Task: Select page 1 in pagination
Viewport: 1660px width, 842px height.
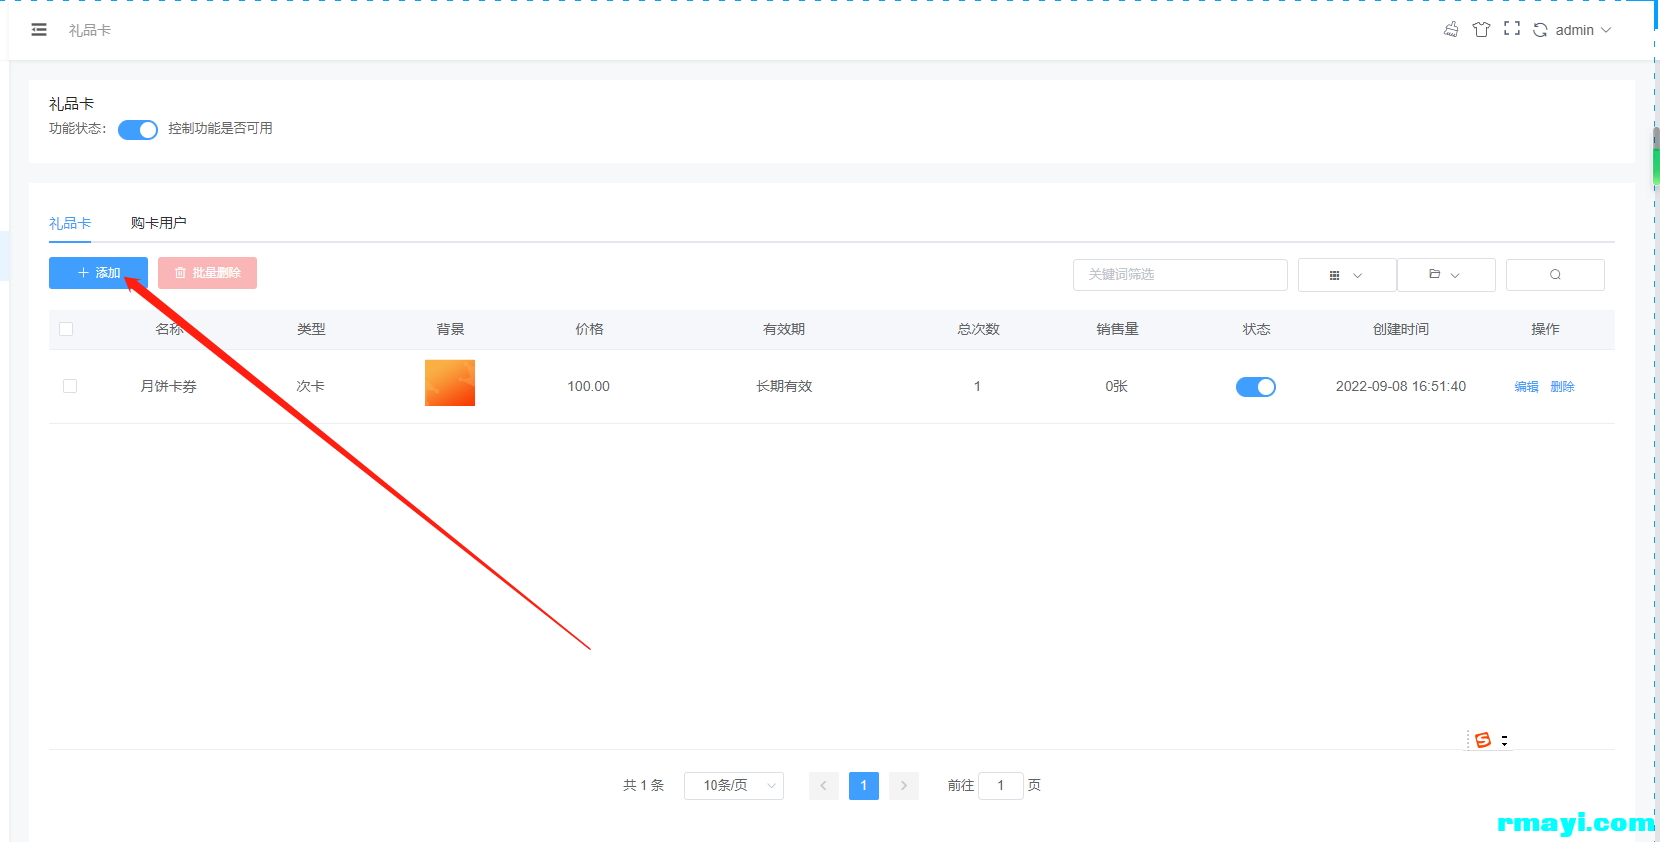Action: pos(863,786)
